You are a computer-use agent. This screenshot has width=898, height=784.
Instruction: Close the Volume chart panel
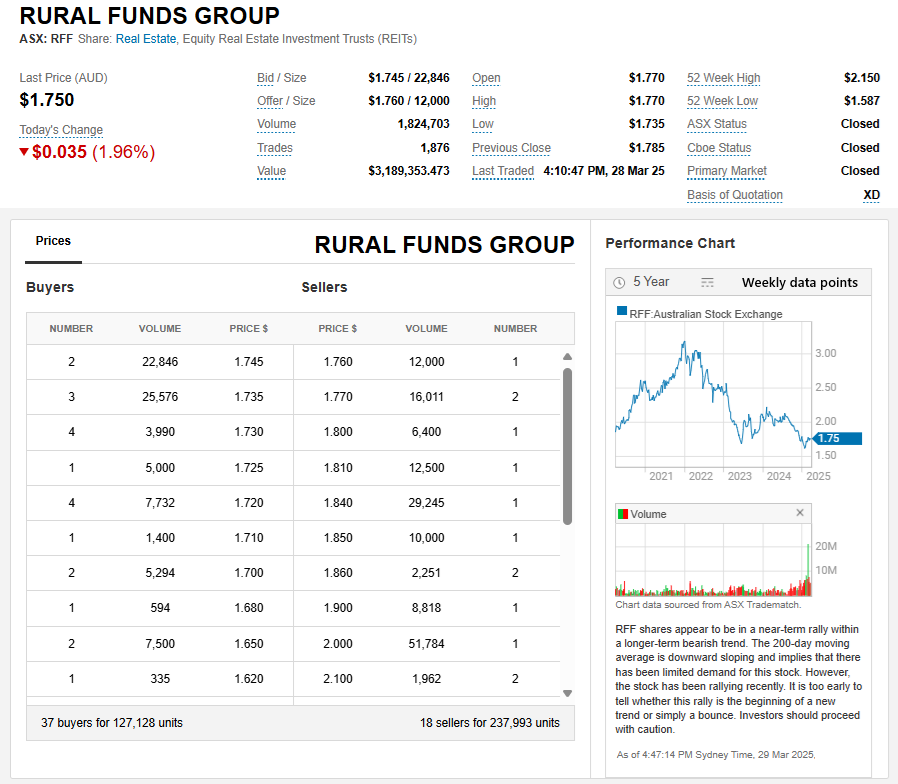coord(799,513)
